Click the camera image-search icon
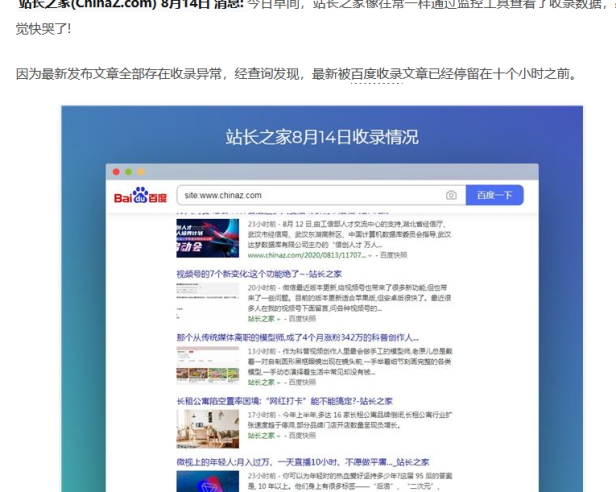This screenshot has width=616, height=492. (x=451, y=195)
